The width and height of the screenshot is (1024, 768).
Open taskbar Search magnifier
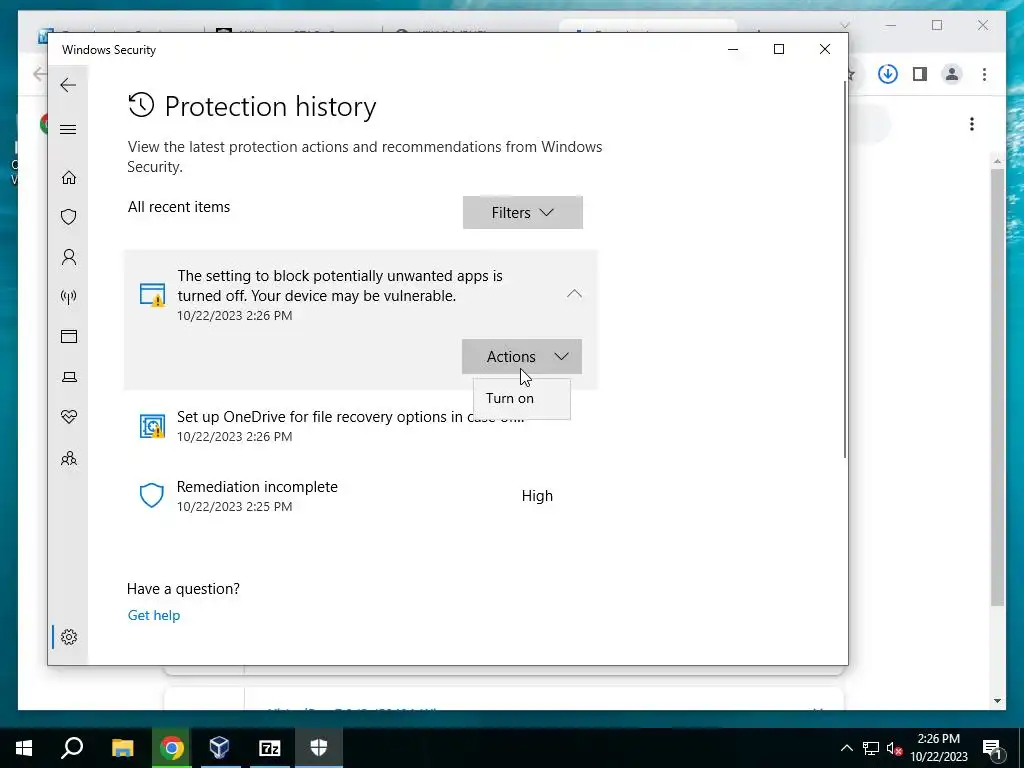(72, 748)
